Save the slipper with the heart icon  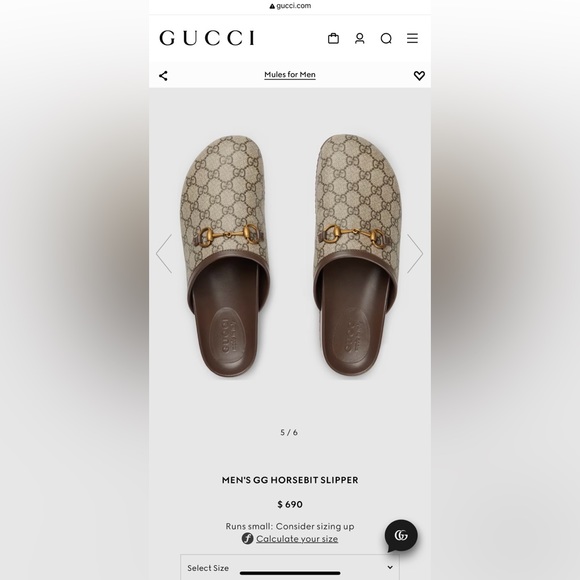(419, 75)
